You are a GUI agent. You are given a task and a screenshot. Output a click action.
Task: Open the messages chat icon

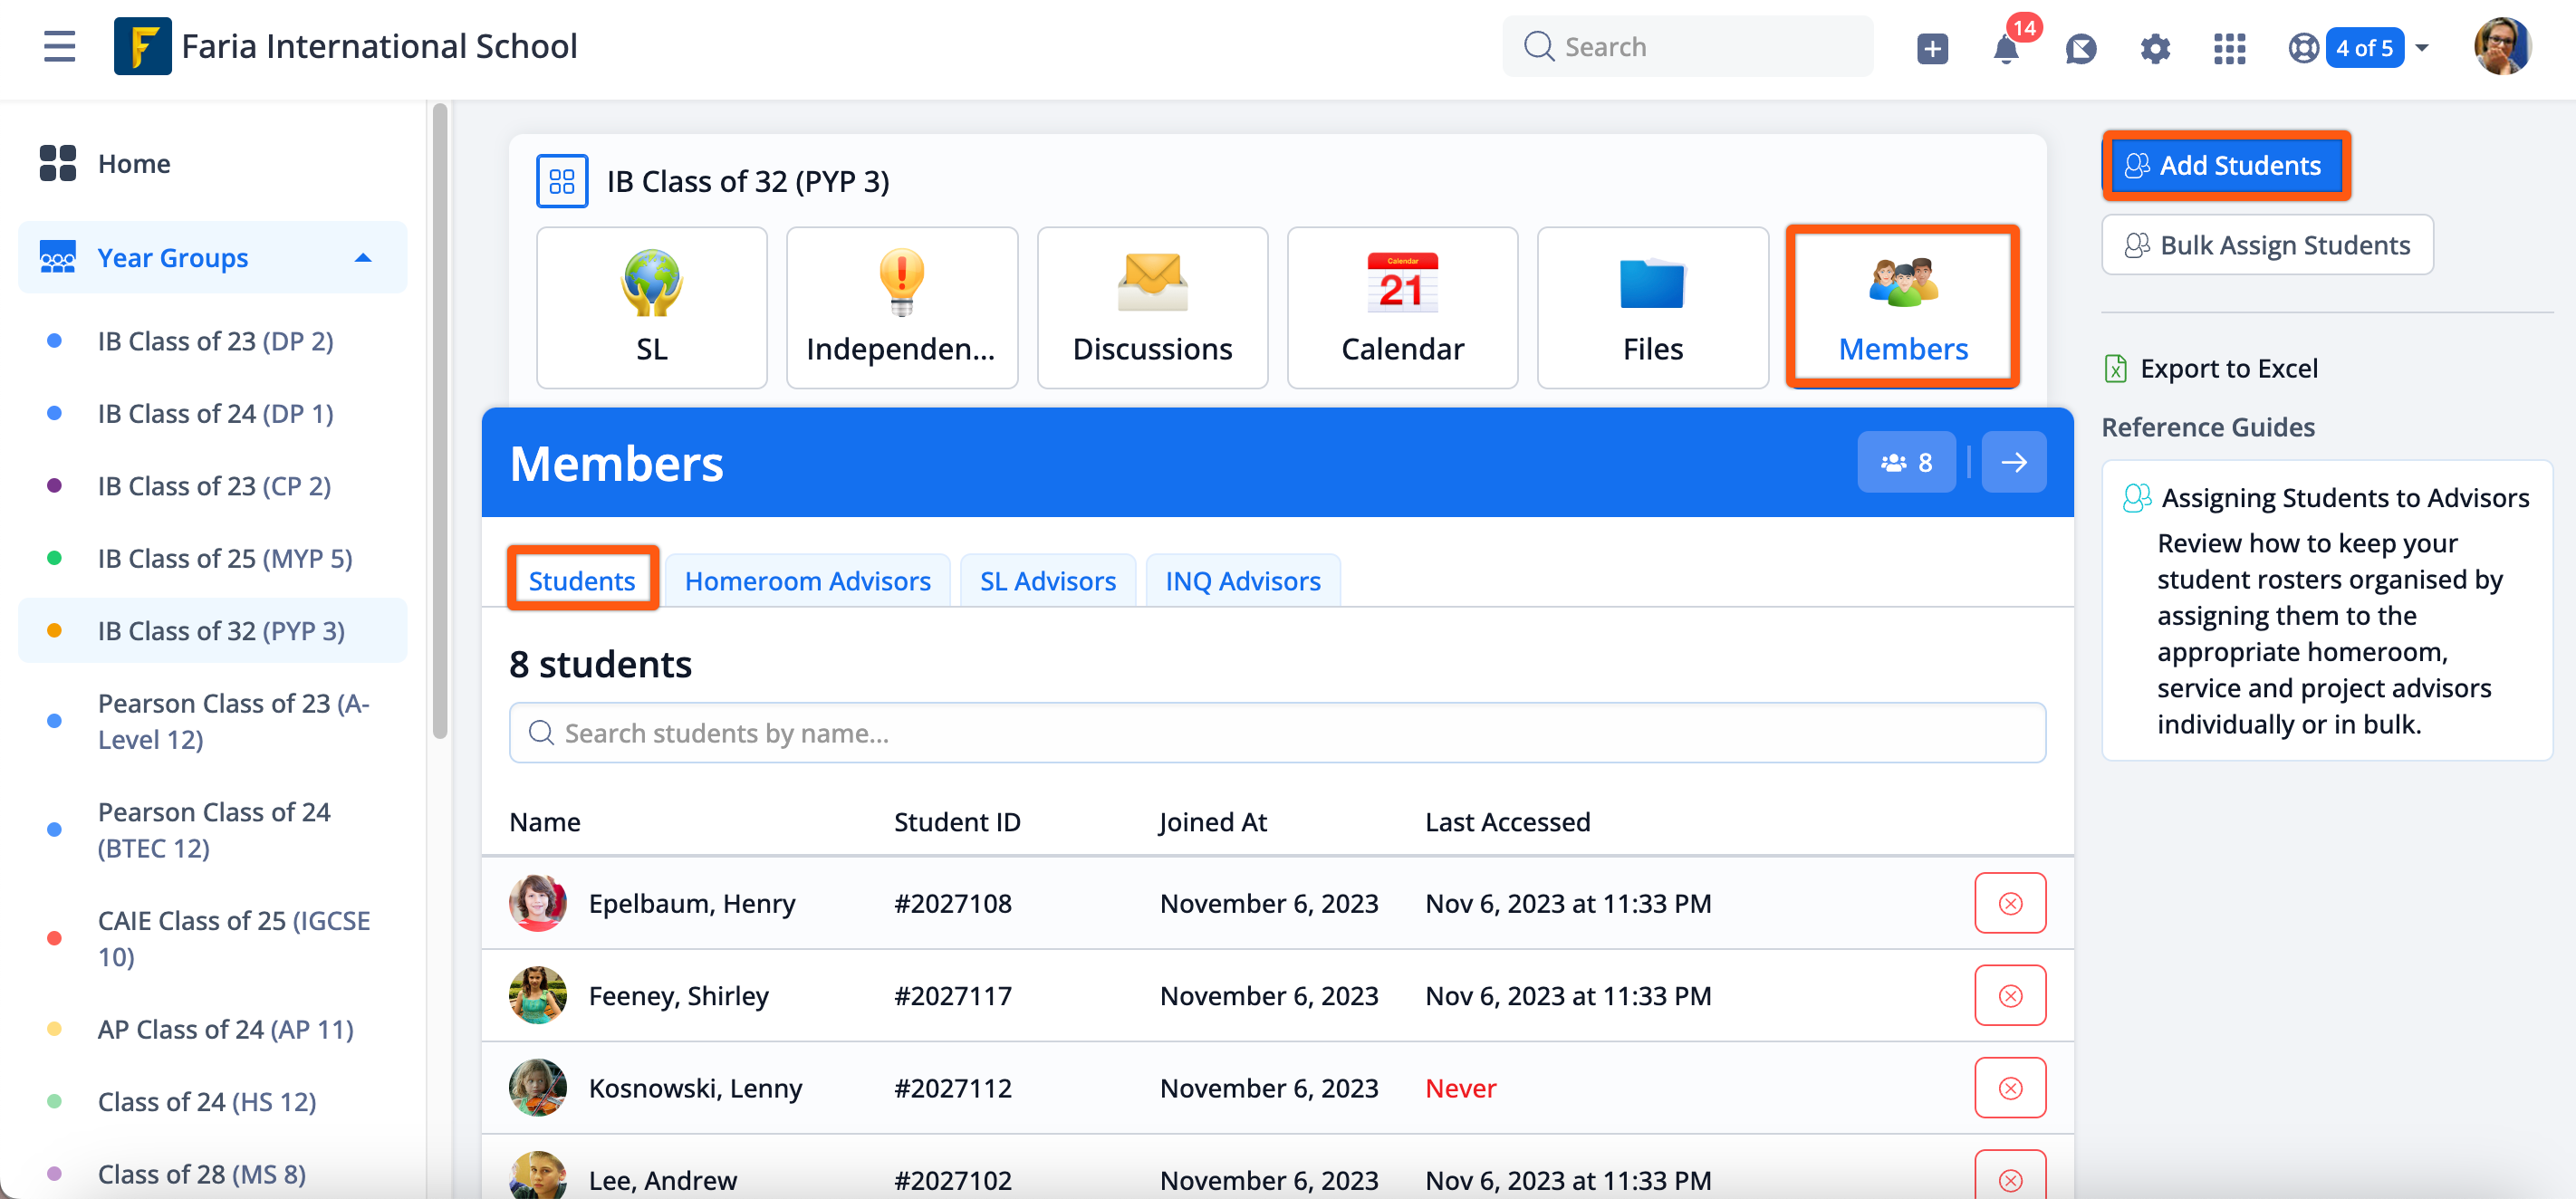tap(2080, 48)
